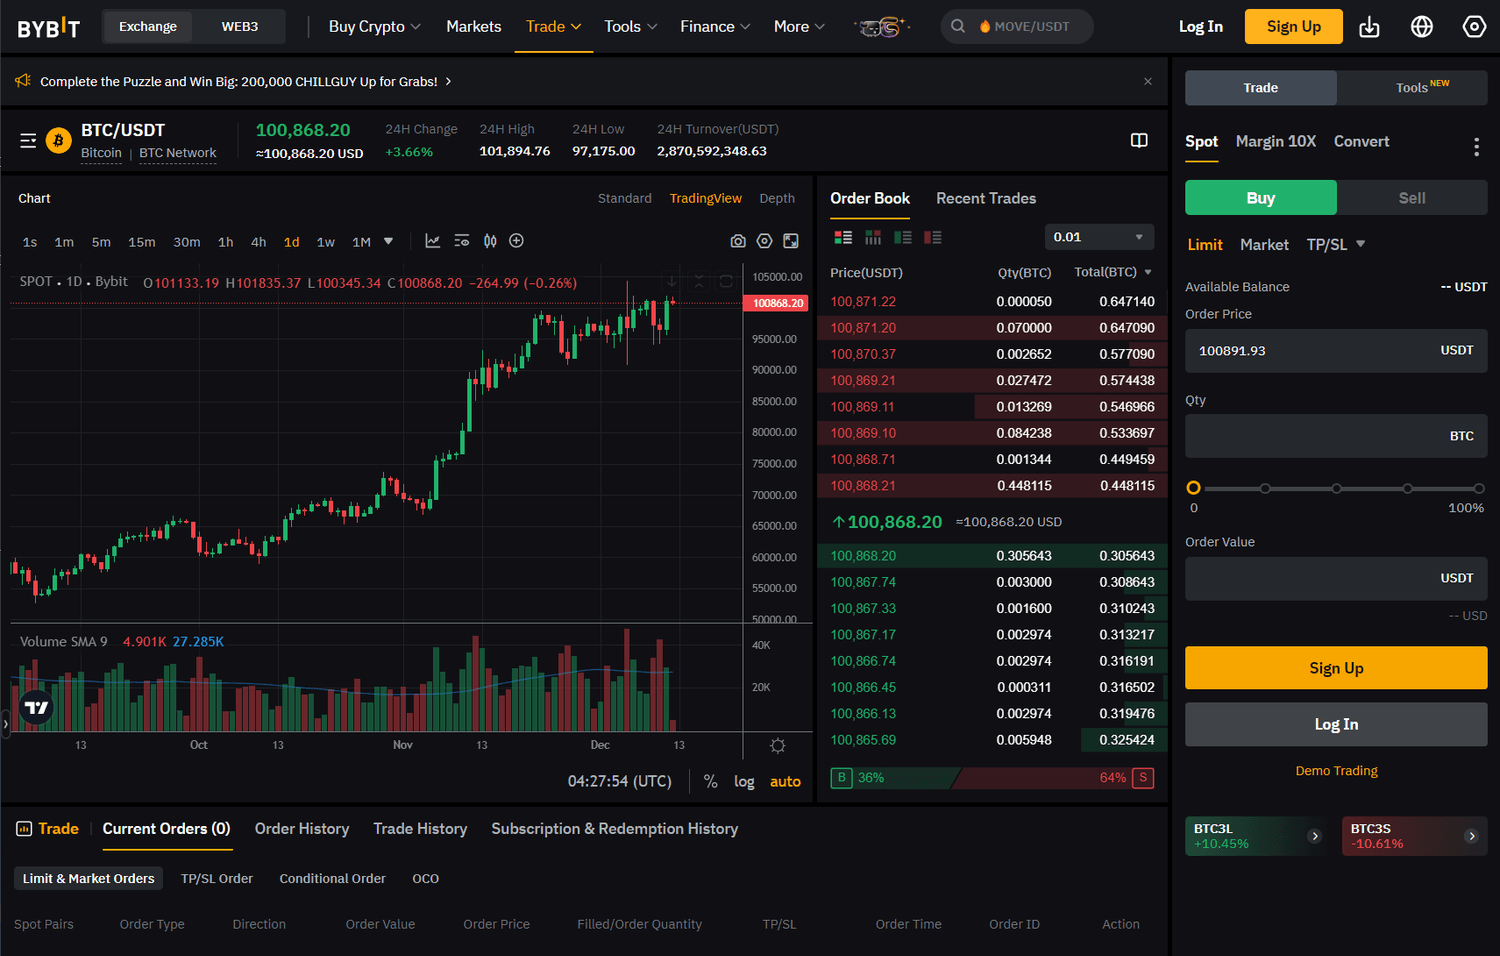Click the buy/sell ratio bar

point(992,778)
